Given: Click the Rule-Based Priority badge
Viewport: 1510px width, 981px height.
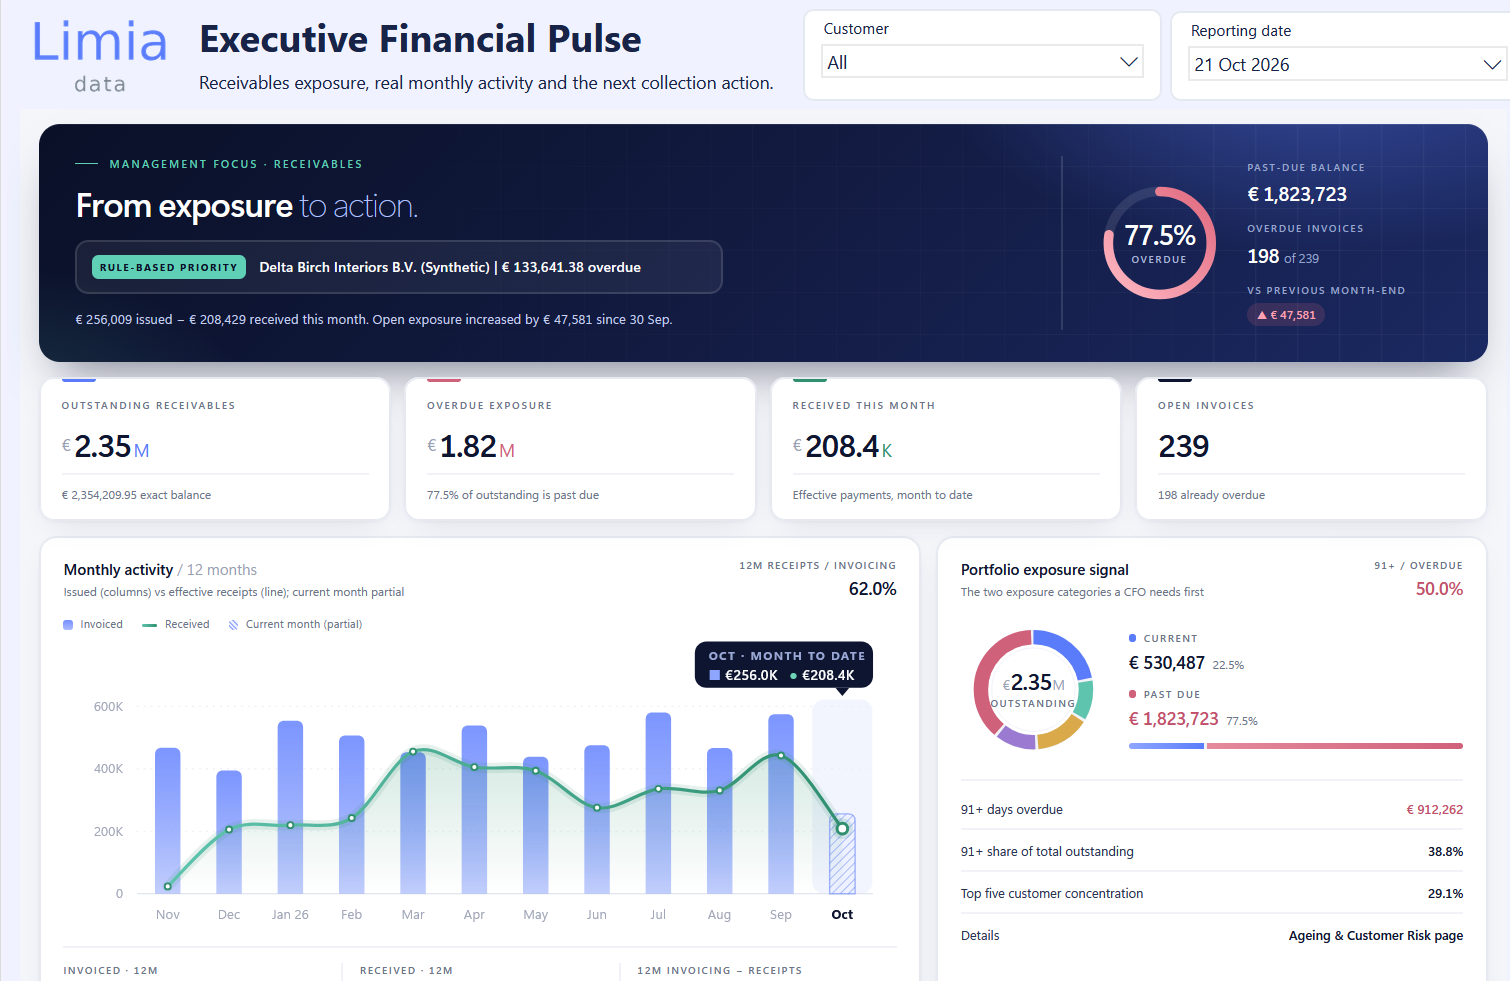Looking at the screenshot, I should 168,267.
